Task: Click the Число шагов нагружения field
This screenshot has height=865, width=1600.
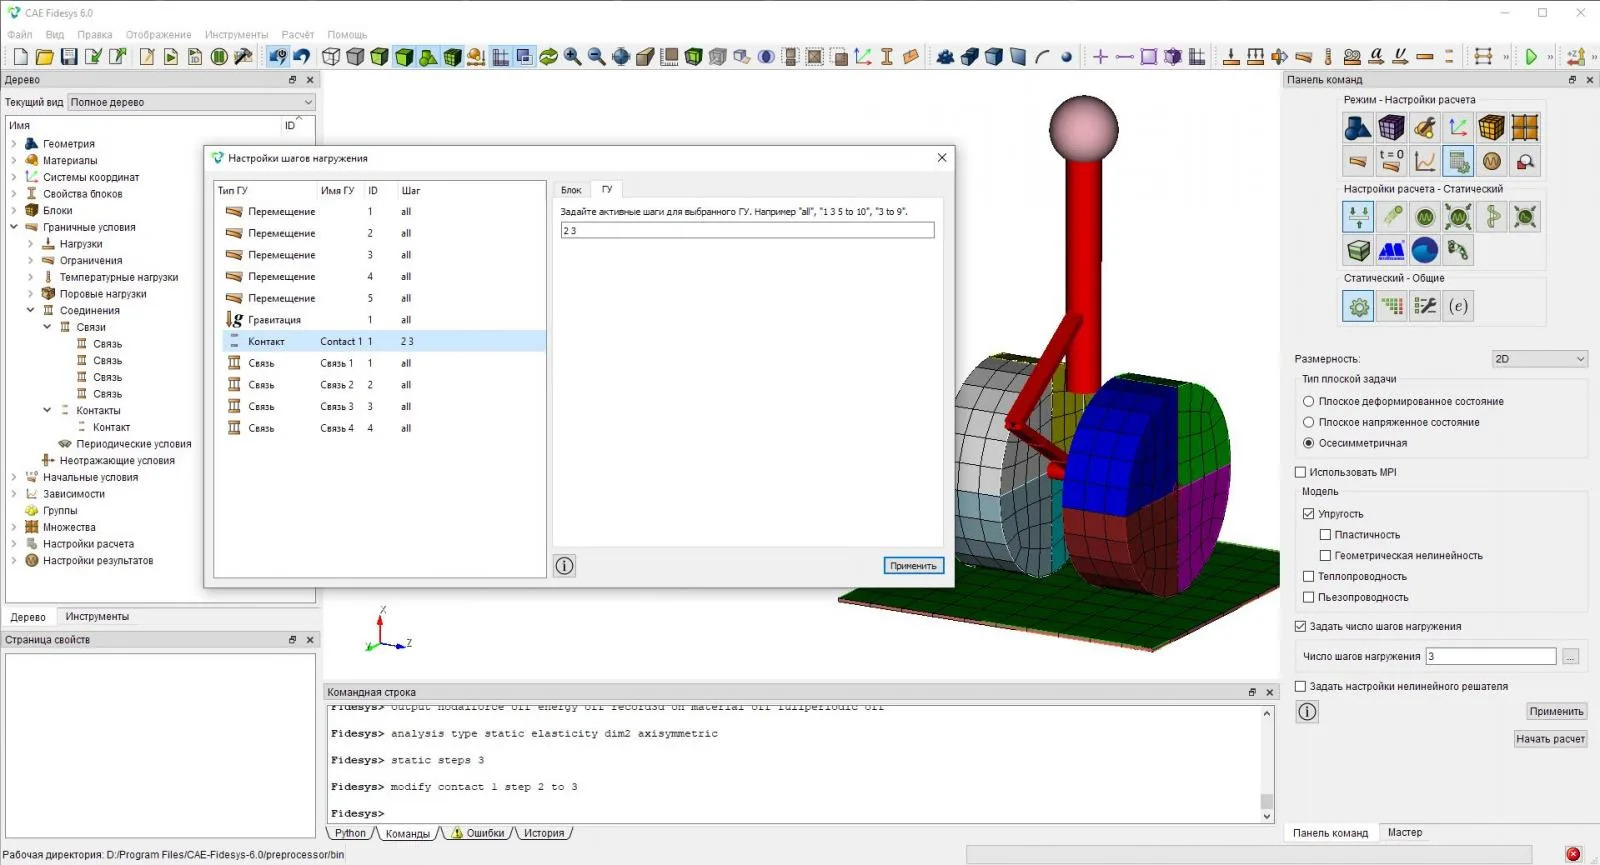Action: (1491, 657)
